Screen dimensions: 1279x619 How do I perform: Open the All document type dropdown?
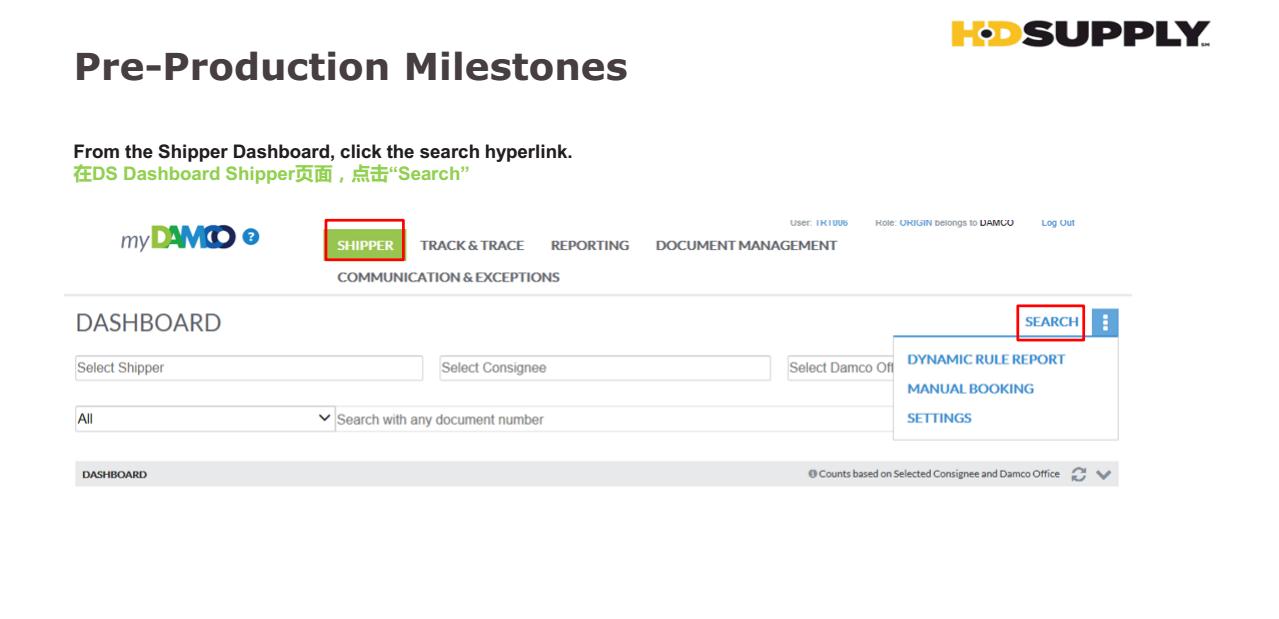(x=205, y=419)
